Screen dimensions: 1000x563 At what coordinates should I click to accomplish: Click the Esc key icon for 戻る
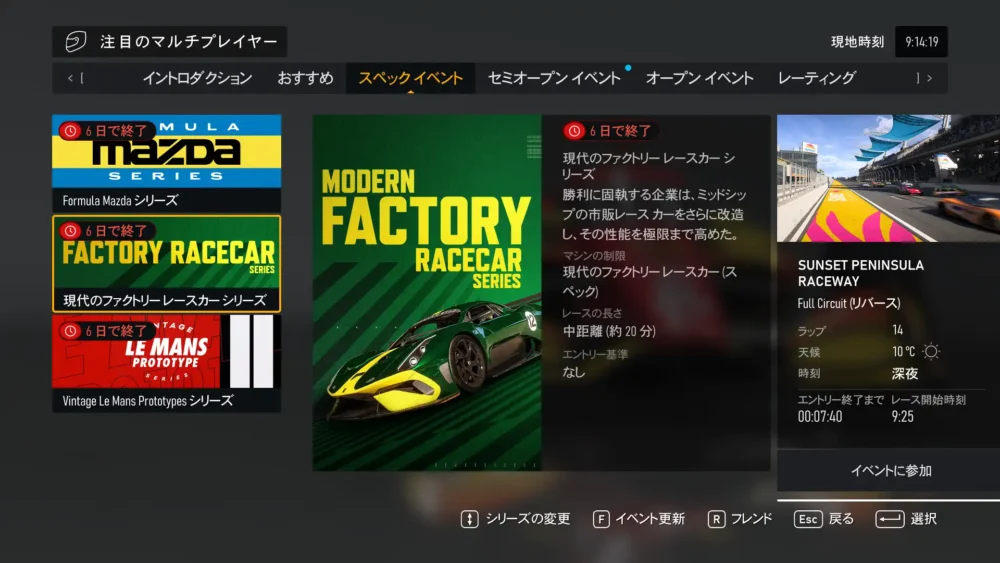808,519
